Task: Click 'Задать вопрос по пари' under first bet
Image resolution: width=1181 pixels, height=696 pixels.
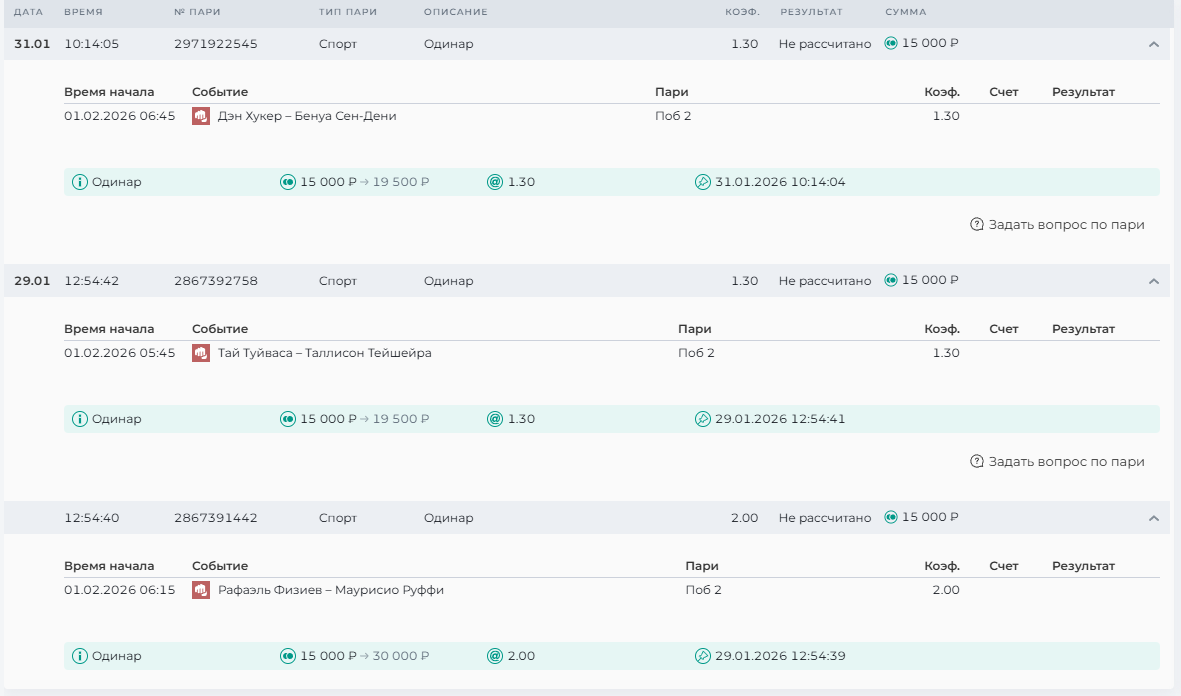Action: [x=1066, y=225]
